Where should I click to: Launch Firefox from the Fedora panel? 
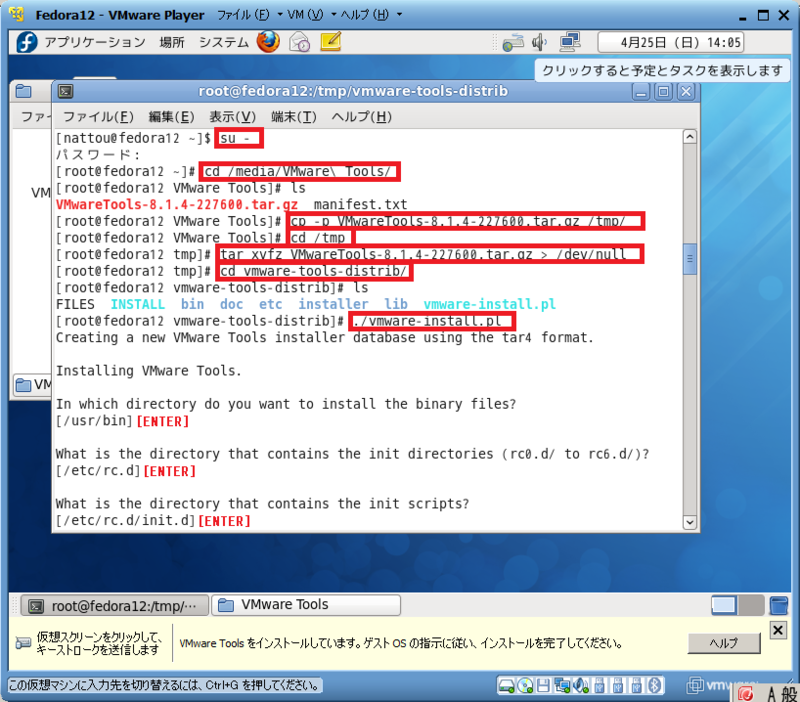[x=268, y=42]
